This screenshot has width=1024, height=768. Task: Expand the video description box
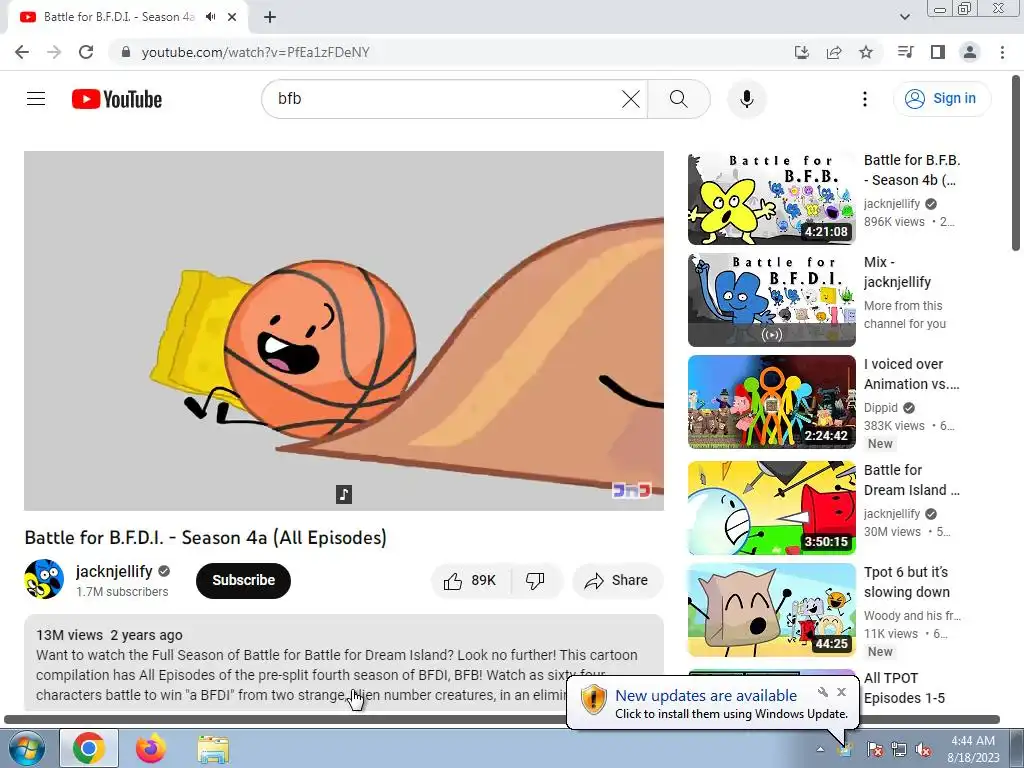coord(344,663)
